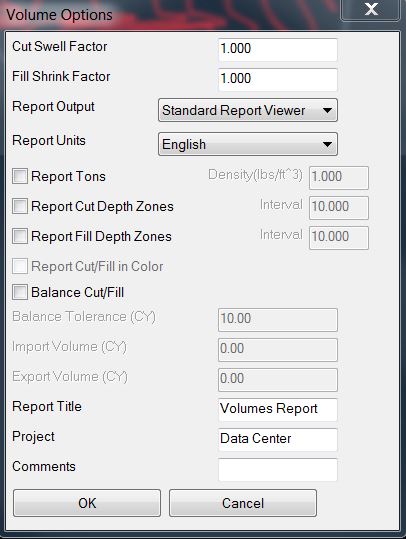Enable the Report Tons checkbox

pyautogui.click(x=20, y=176)
